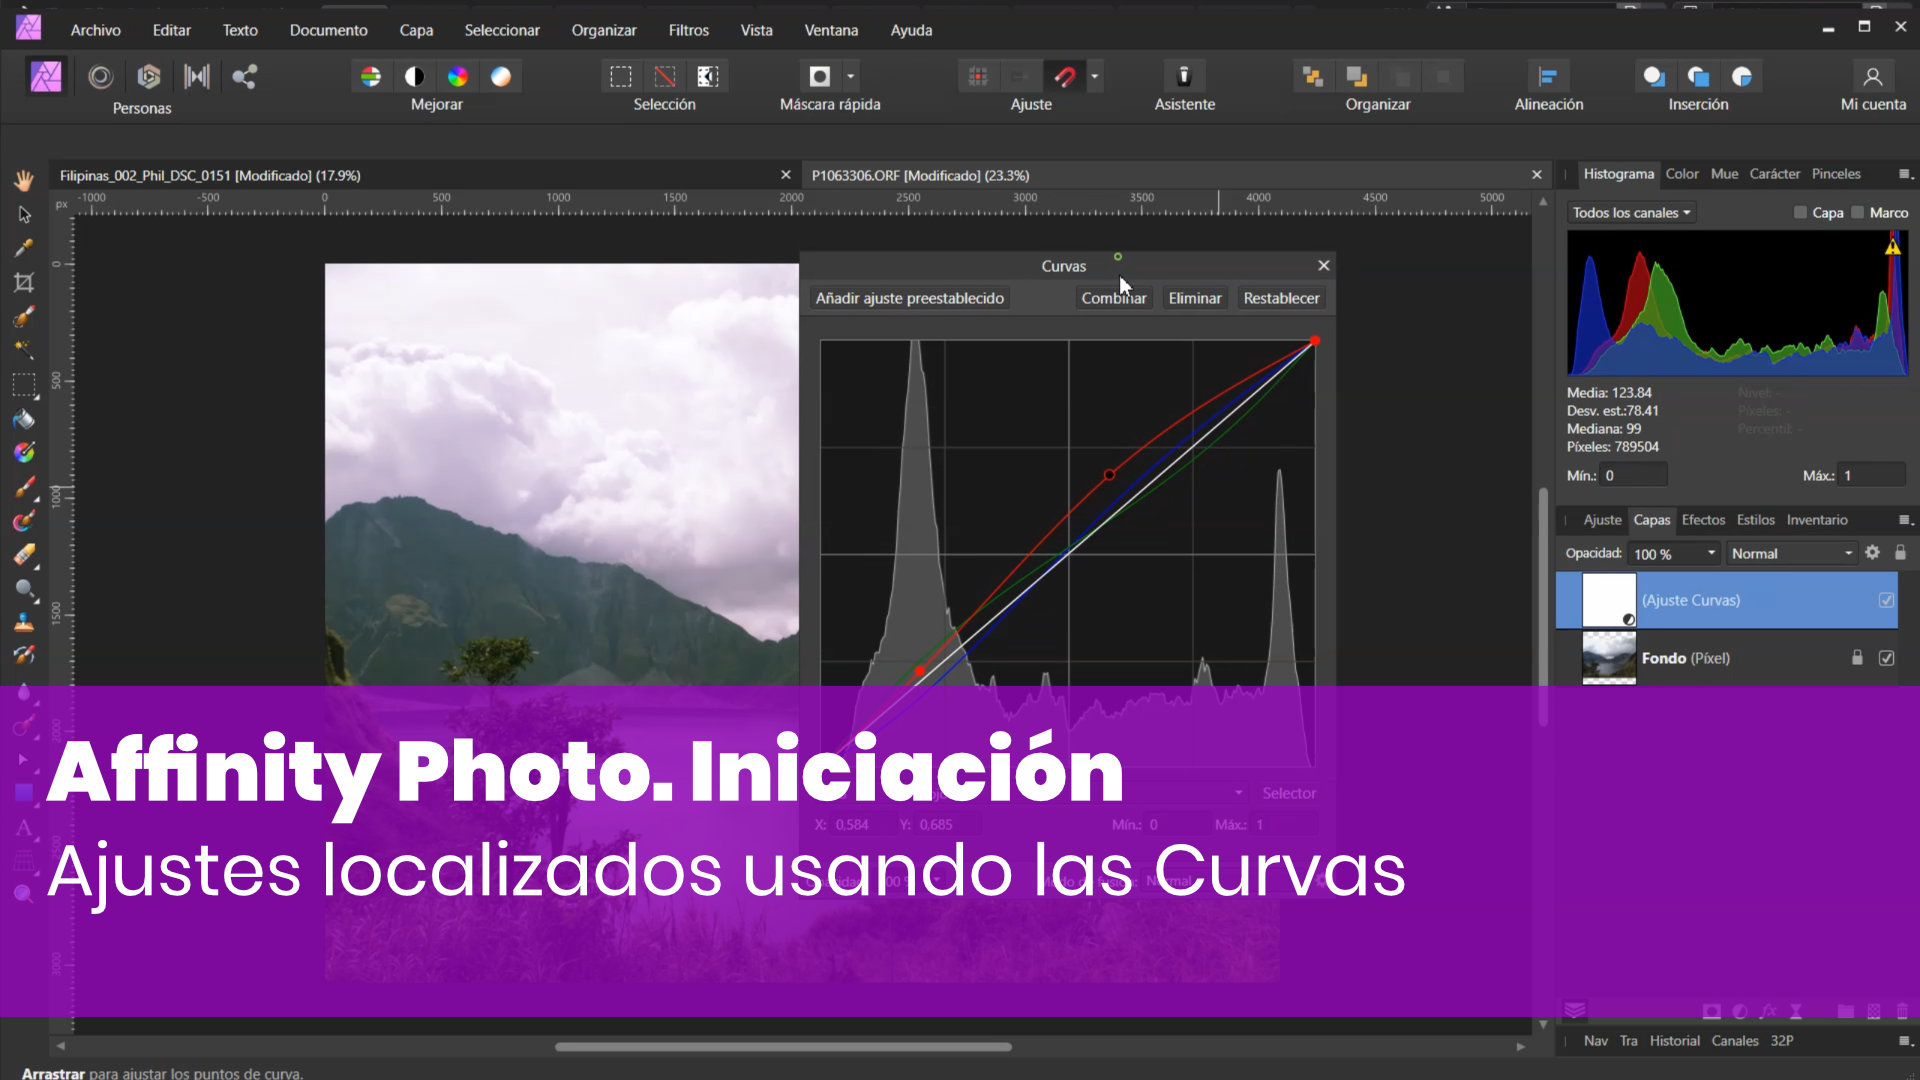Viewport: 1920px width, 1080px height.
Task: Close the Filipinas_002 document tab
Action: coord(786,175)
